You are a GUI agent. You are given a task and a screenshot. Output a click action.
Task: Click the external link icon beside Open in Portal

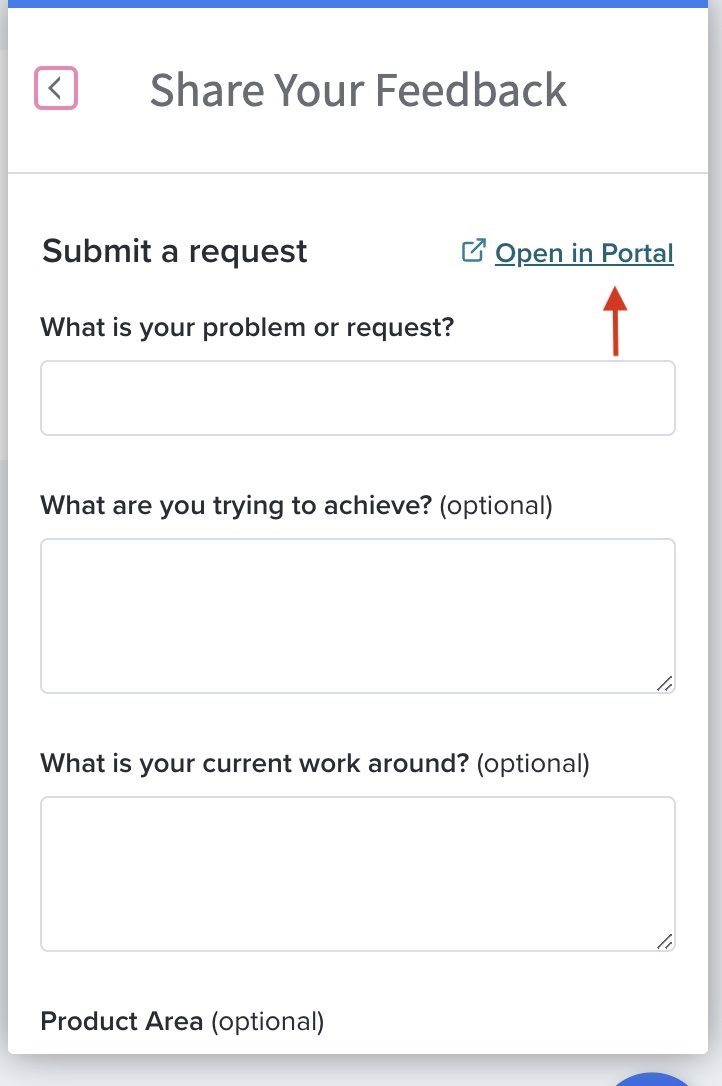(474, 251)
